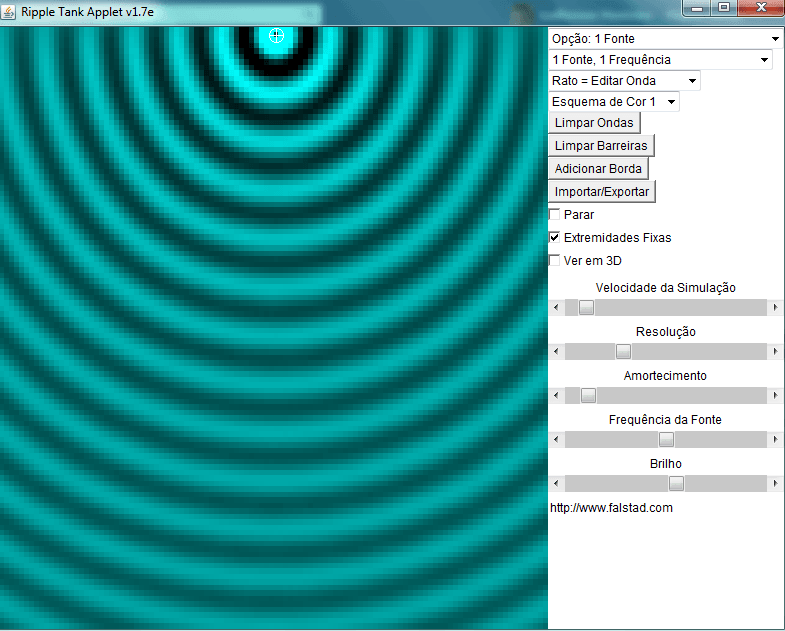Click right arrow of Brilho slider
Viewport: 785px width, 631px height.
click(x=775, y=483)
